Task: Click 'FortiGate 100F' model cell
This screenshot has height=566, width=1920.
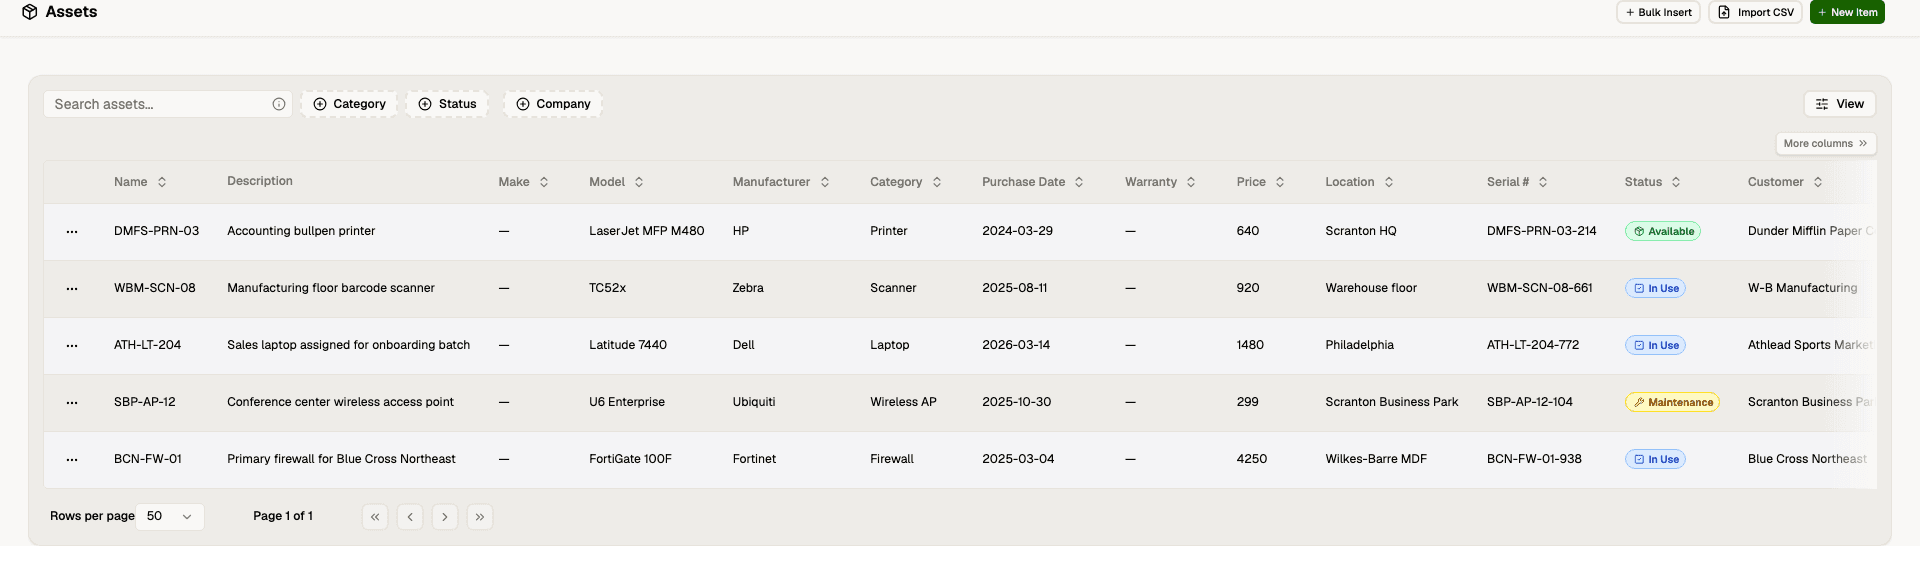Action: pyautogui.click(x=630, y=459)
